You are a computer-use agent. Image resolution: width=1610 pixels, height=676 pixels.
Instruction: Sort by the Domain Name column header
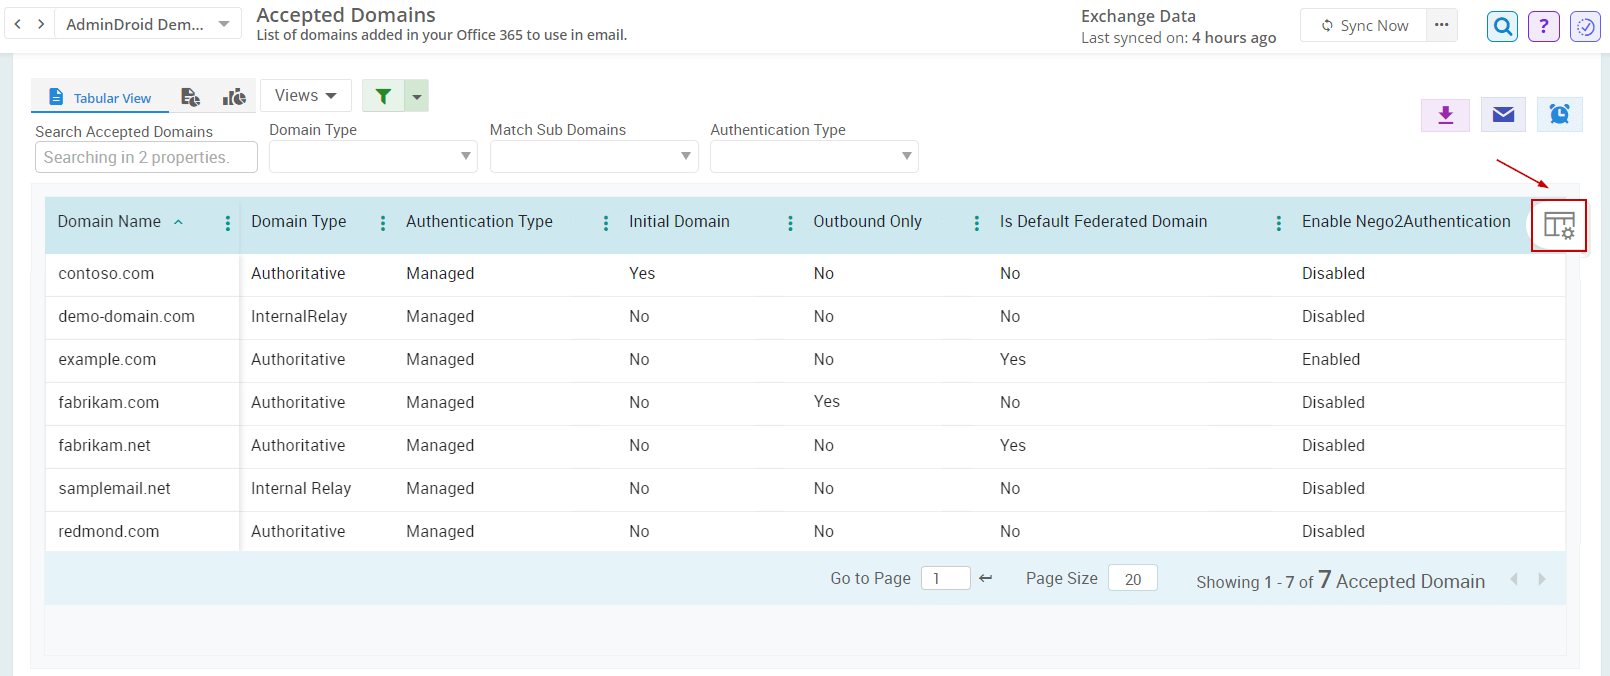pos(109,222)
